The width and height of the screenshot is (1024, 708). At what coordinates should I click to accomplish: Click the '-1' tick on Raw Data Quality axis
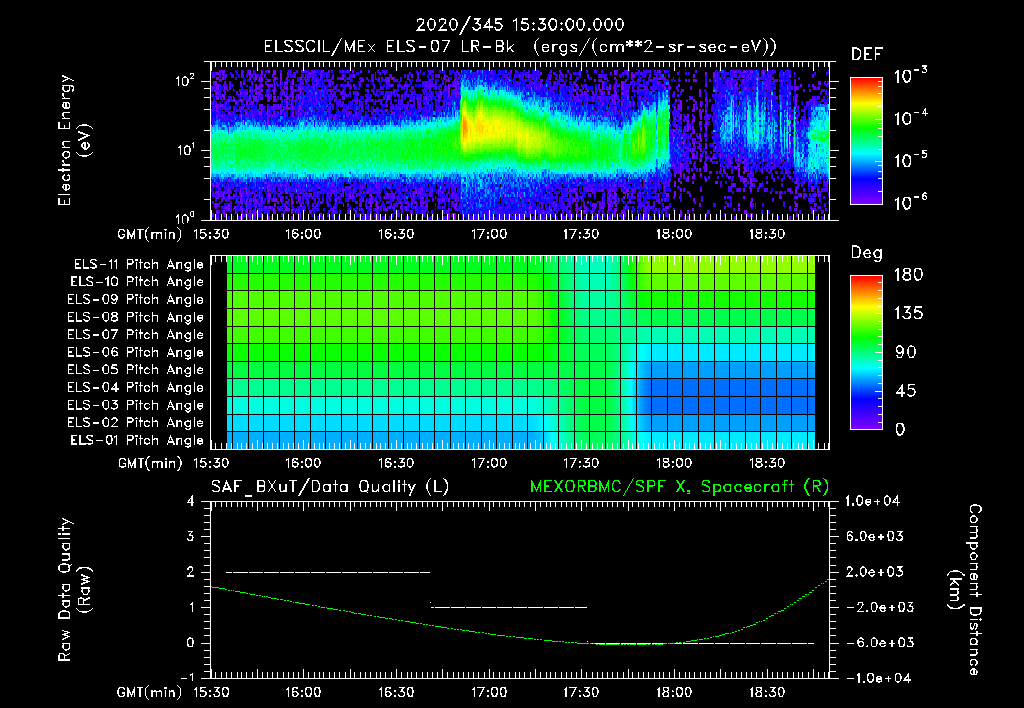[x=187, y=678]
